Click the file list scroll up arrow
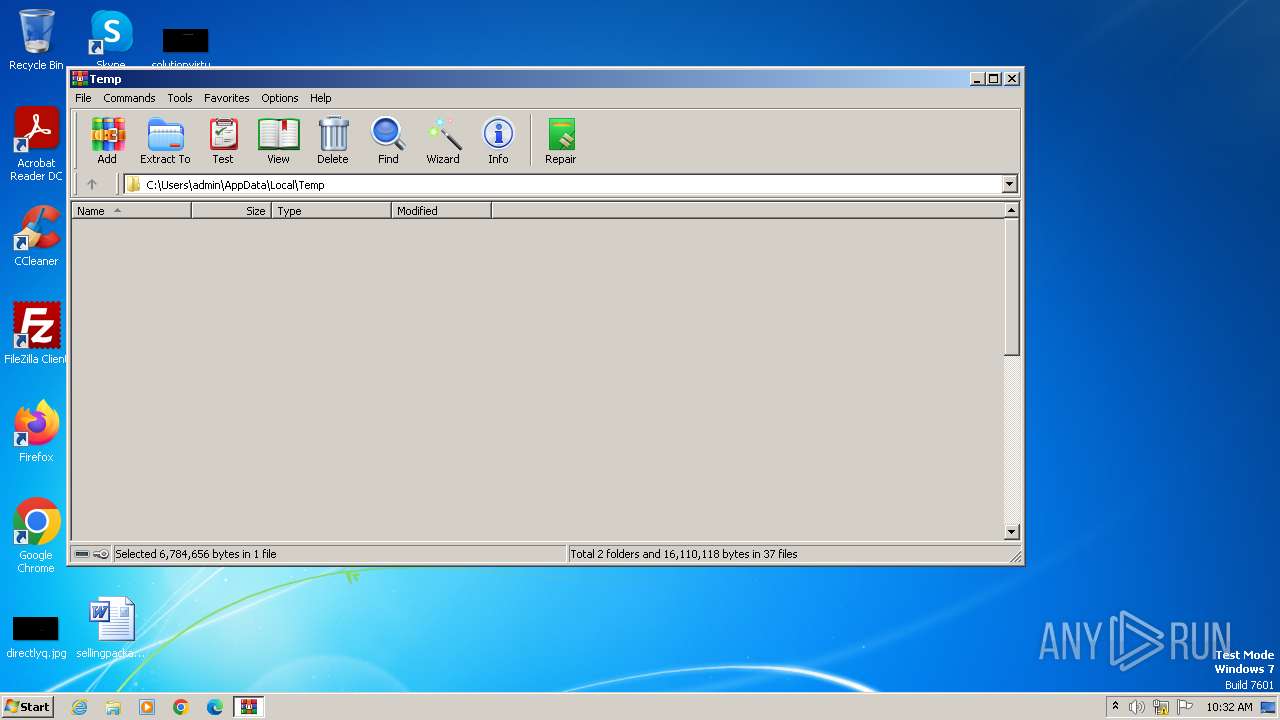 tap(1011, 210)
